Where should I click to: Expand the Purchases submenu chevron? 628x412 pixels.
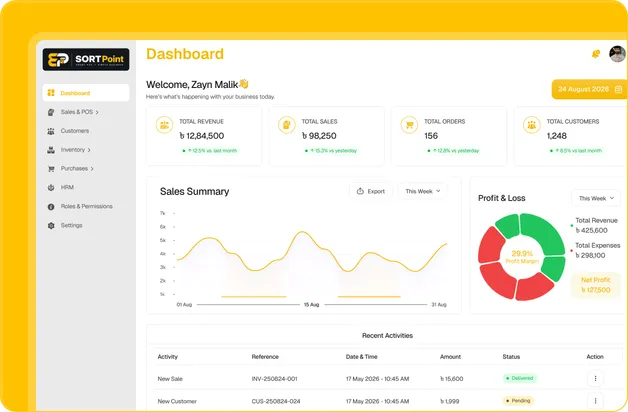[92, 169]
